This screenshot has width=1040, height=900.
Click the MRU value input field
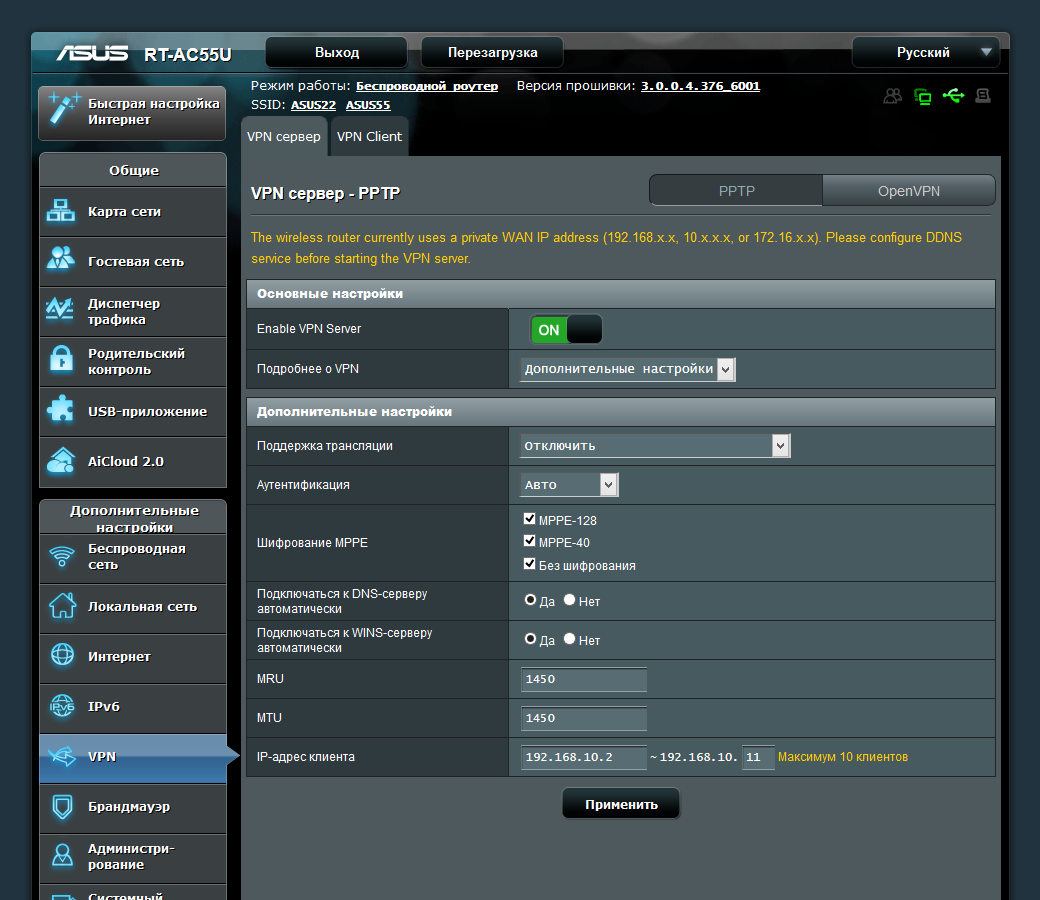(x=583, y=680)
